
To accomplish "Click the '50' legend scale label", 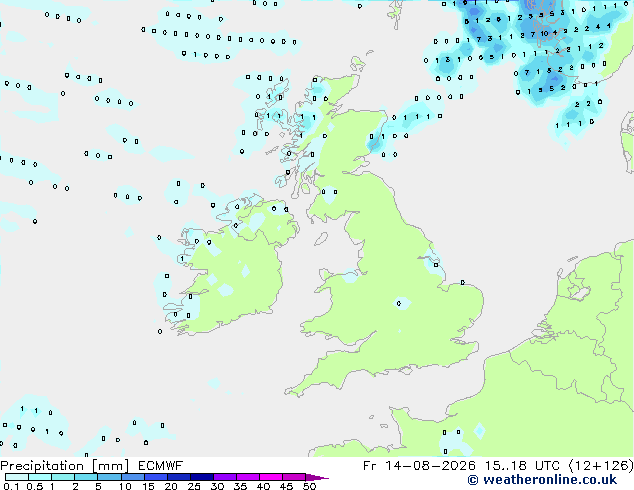I will pyautogui.click(x=309, y=486).
